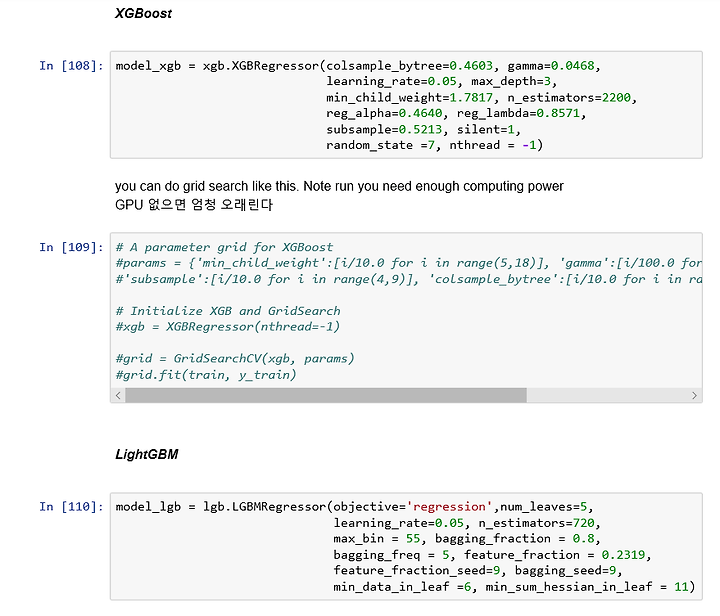The width and height of the screenshot is (720, 616).
Task: Click 'feature_fraction_seed=9' parameter
Action: coord(416,570)
